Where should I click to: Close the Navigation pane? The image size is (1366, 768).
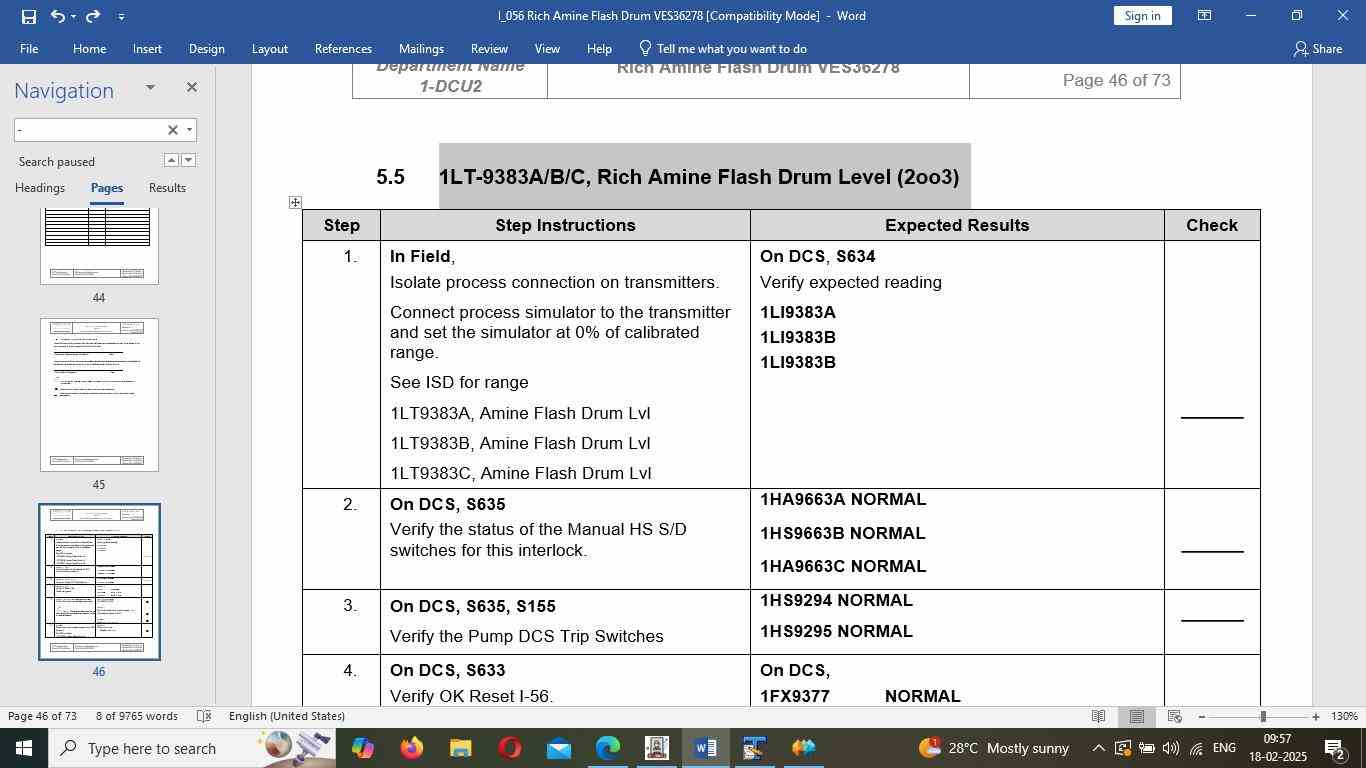pos(191,87)
